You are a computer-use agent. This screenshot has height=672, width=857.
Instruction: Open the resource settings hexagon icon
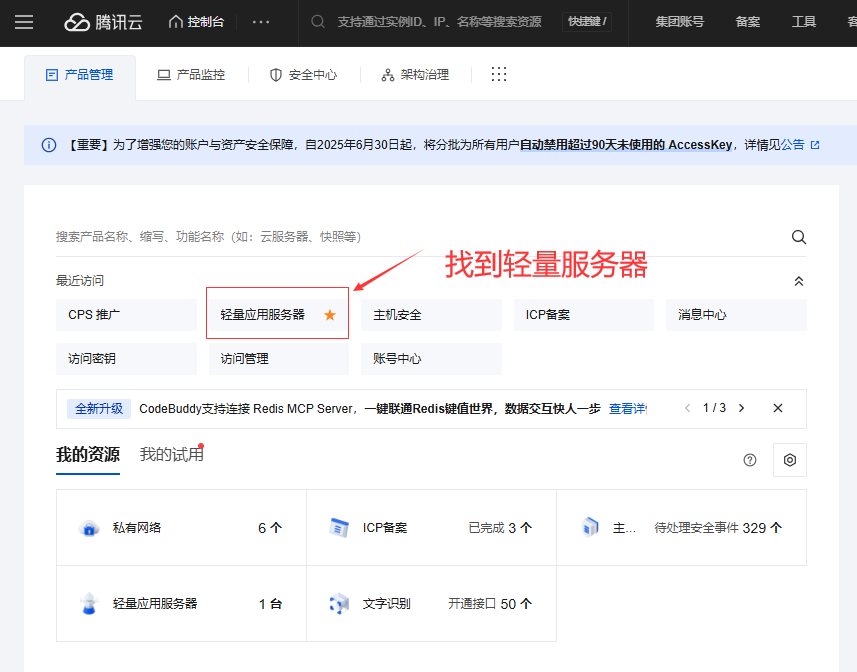coord(789,460)
